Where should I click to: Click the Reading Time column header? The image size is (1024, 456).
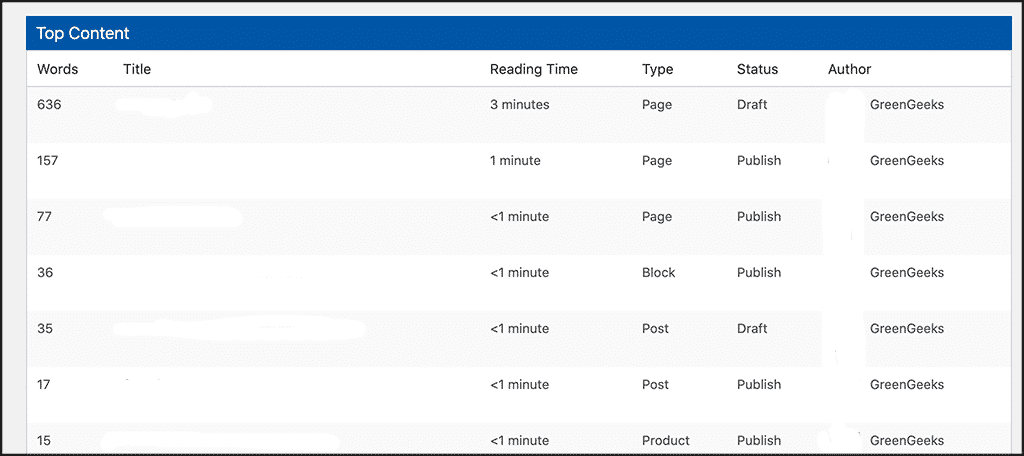[x=534, y=69]
